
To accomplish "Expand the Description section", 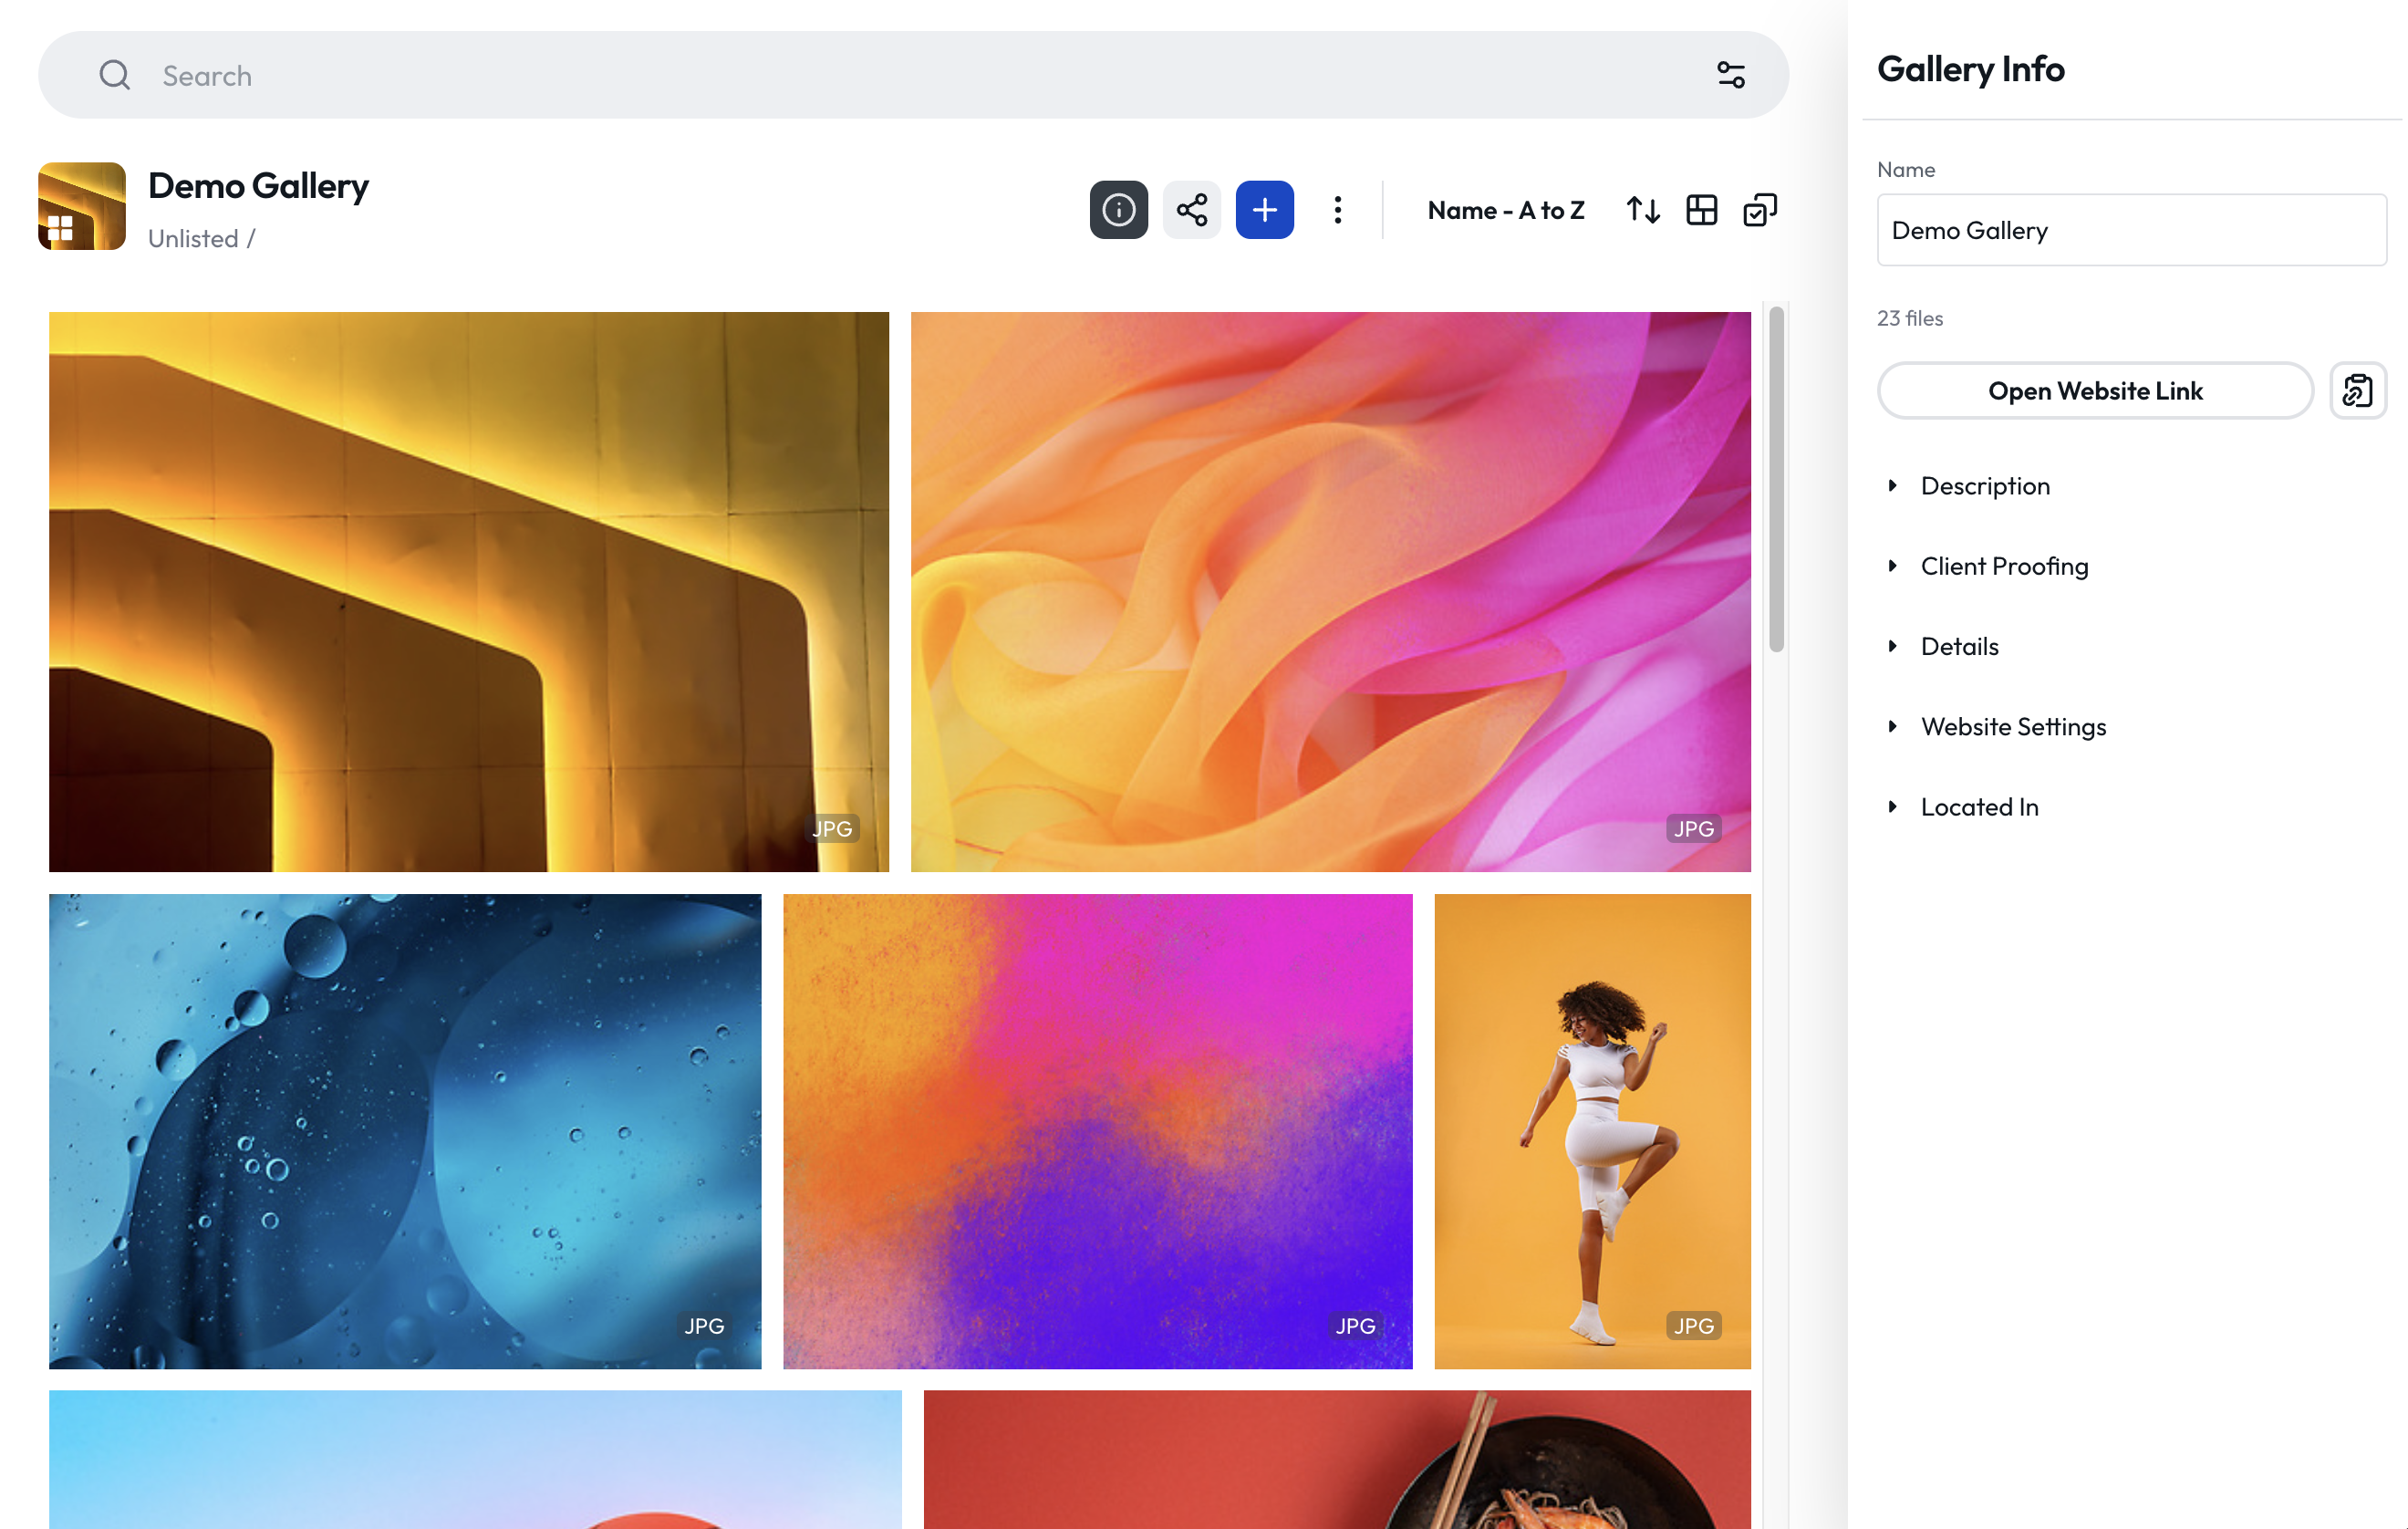I will tap(1984, 486).
